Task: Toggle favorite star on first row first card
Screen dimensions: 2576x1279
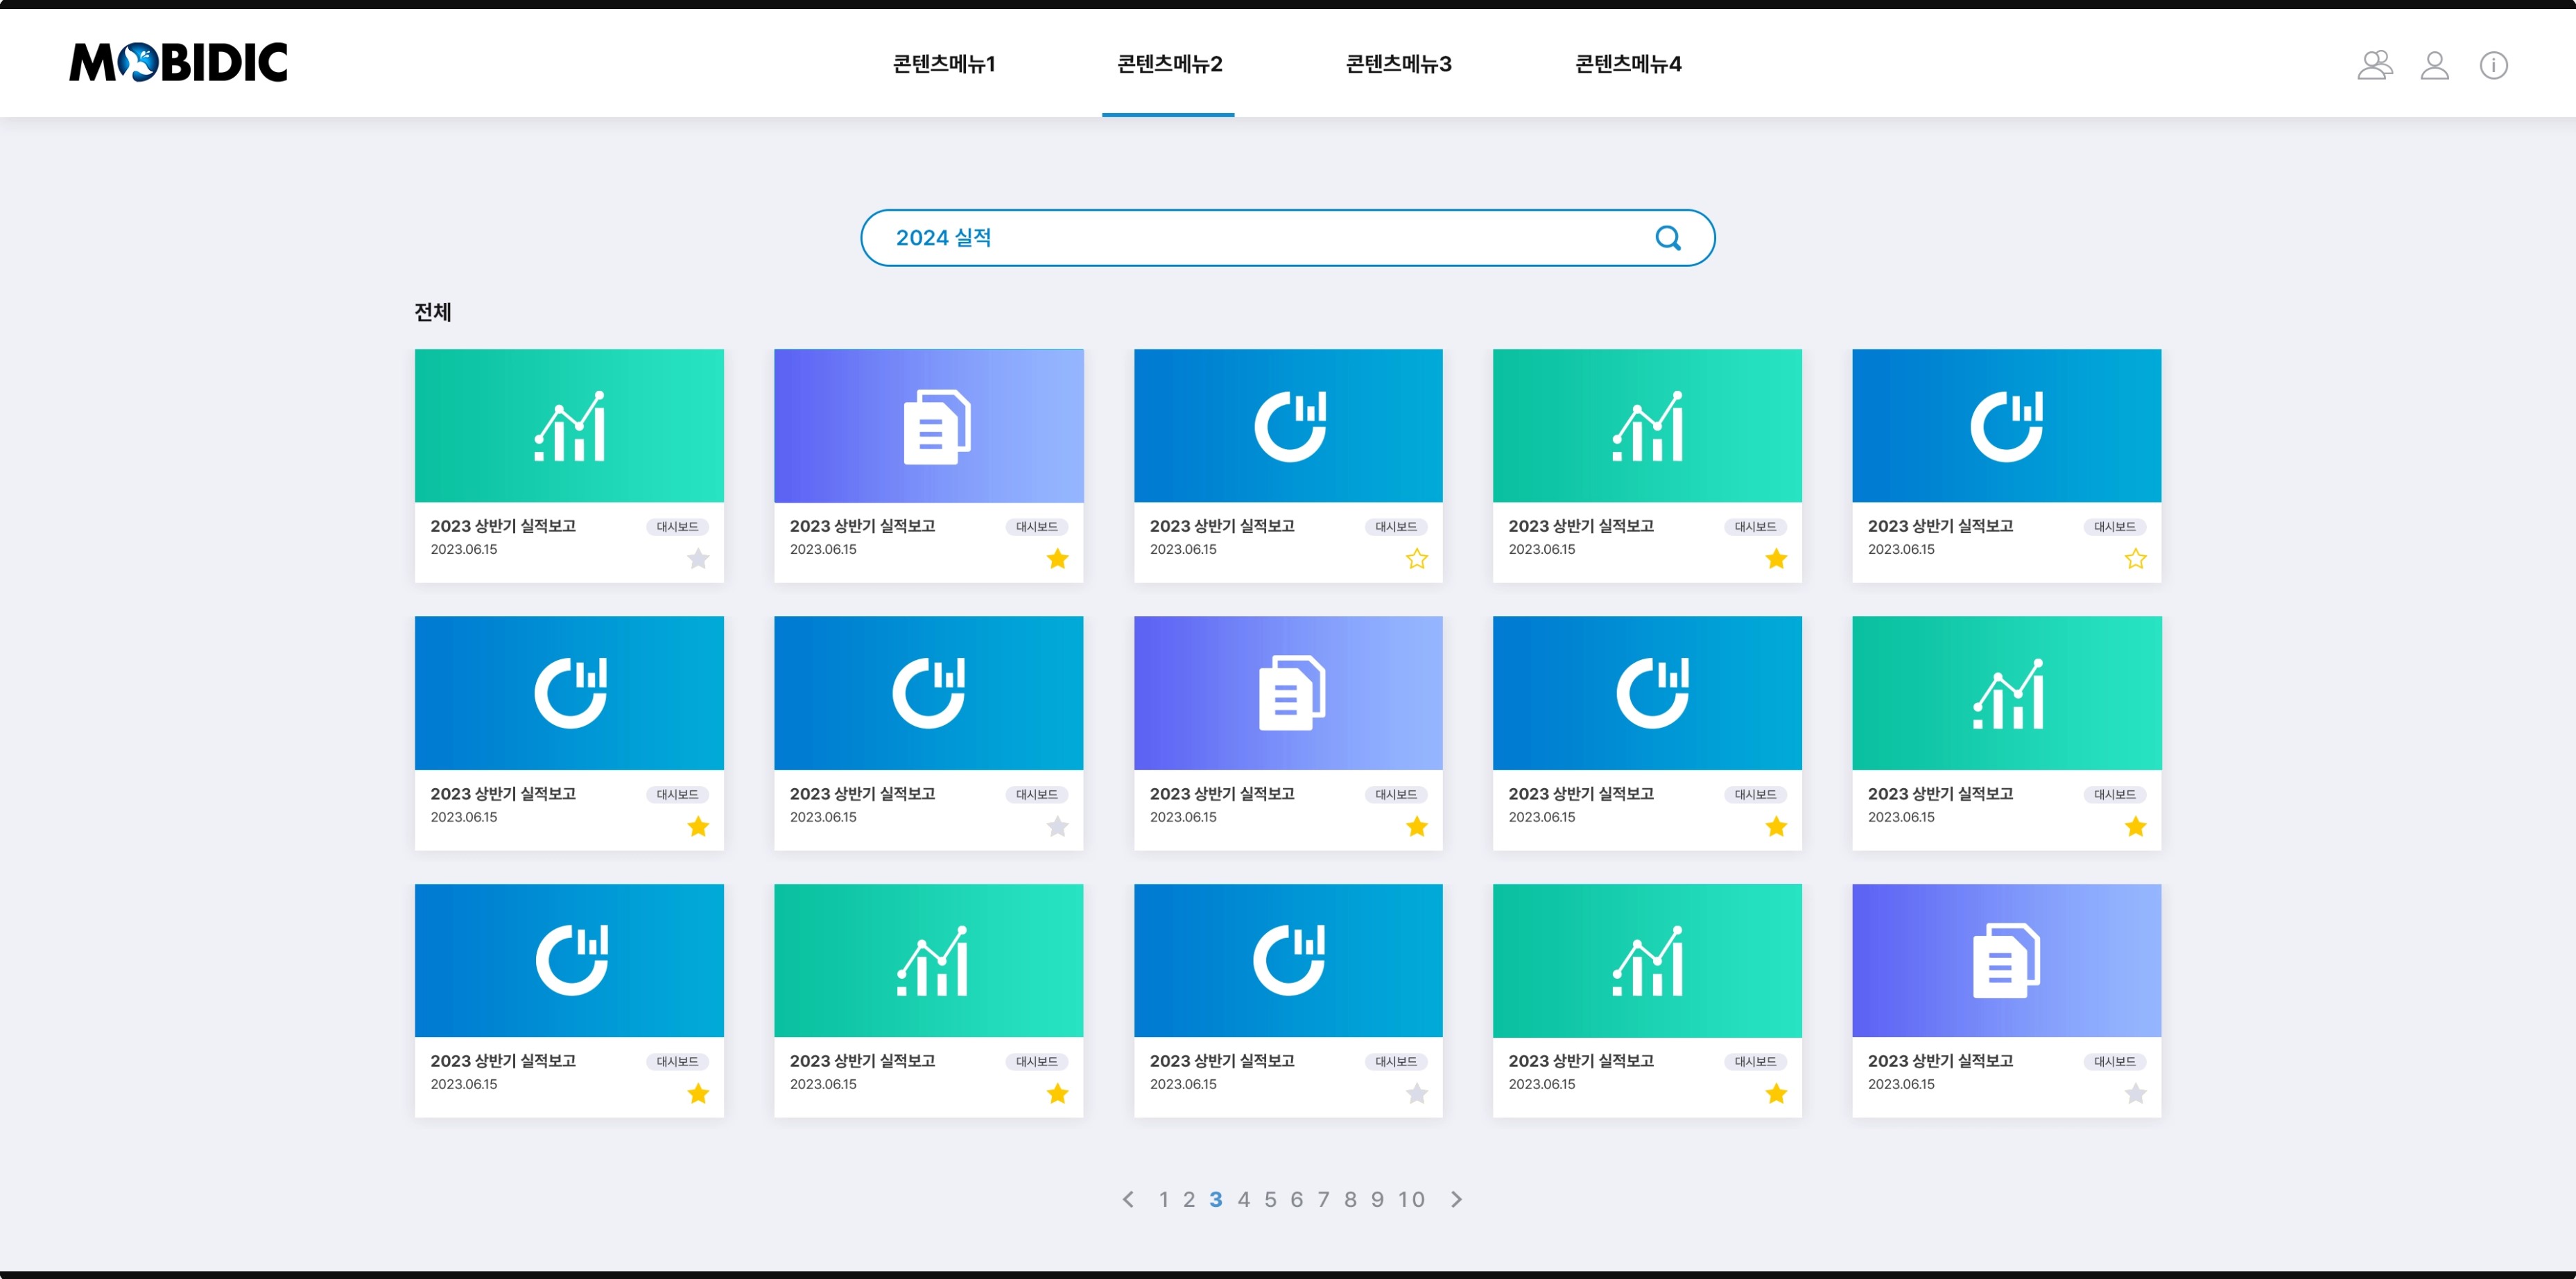Action: coord(698,559)
